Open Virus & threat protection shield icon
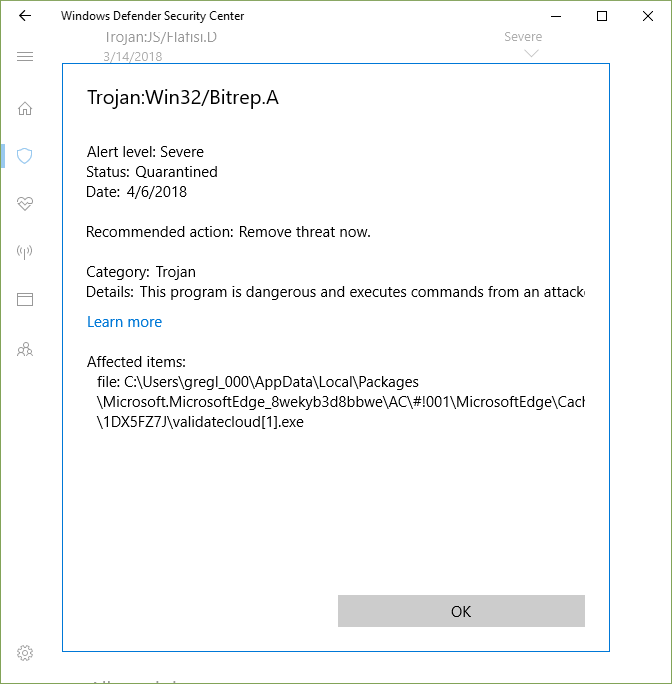This screenshot has width=672, height=684. [x=25, y=156]
